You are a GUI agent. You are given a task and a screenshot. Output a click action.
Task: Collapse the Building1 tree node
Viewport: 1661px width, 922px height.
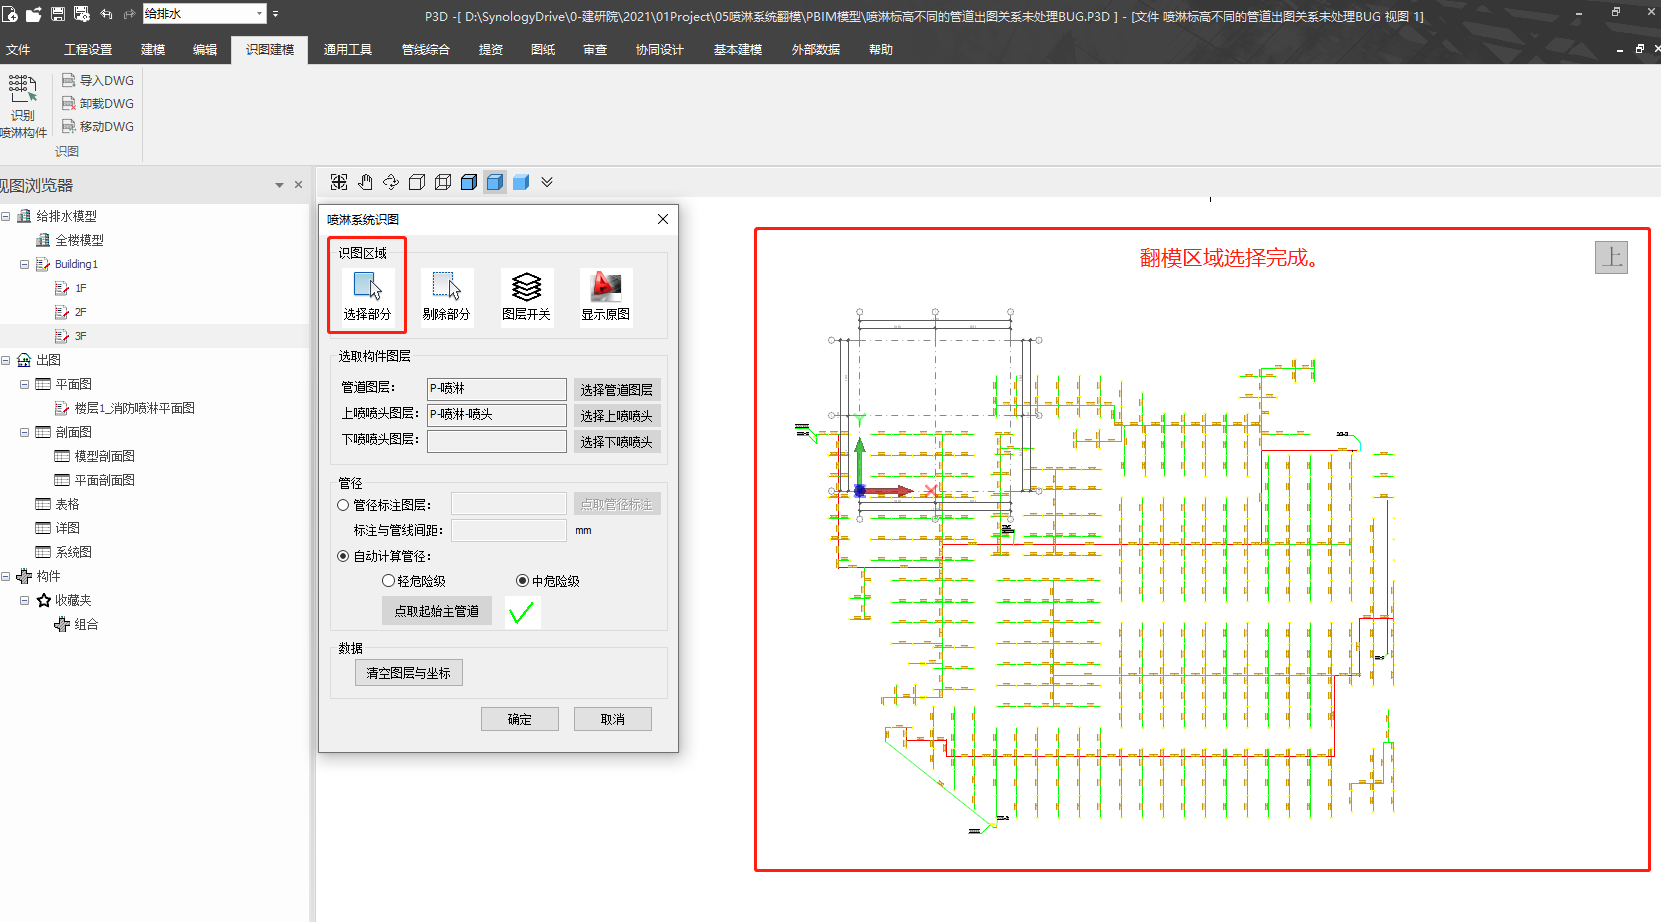(x=24, y=264)
